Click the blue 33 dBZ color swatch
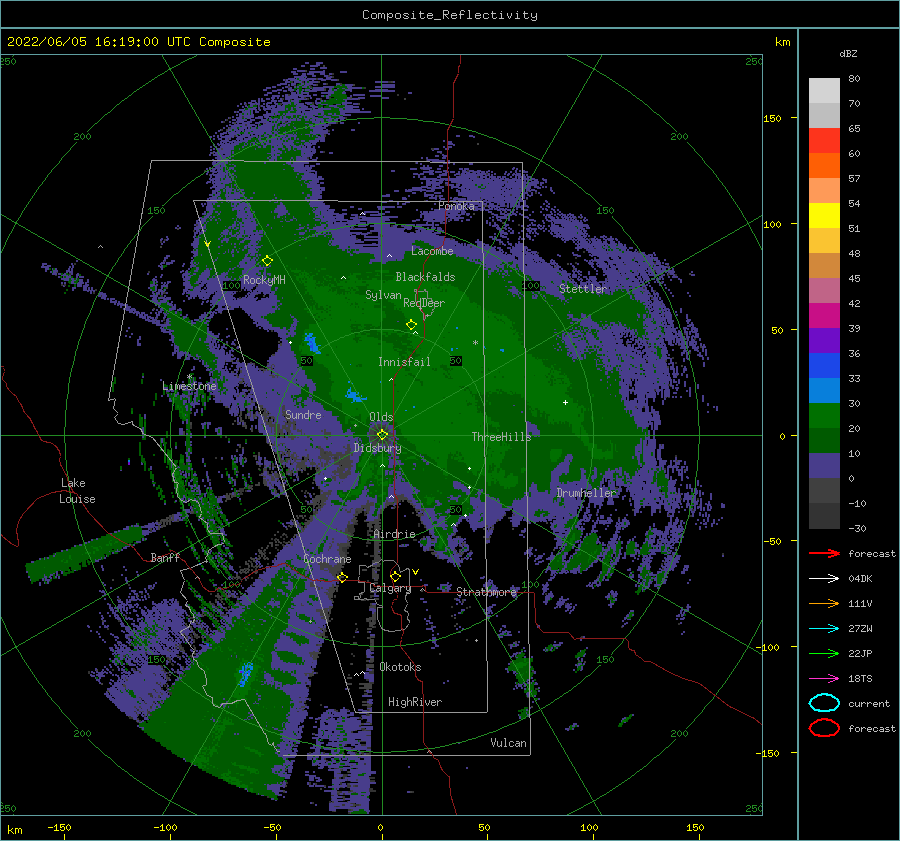This screenshot has height=841, width=900. 824,365
